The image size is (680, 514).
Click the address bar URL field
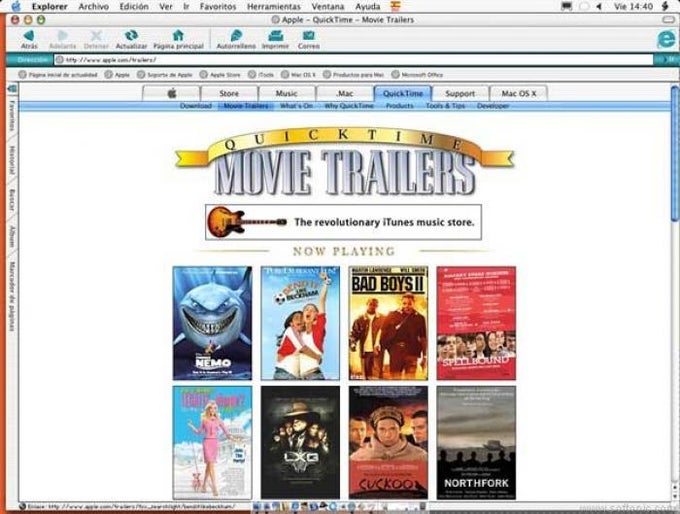(354, 60)
